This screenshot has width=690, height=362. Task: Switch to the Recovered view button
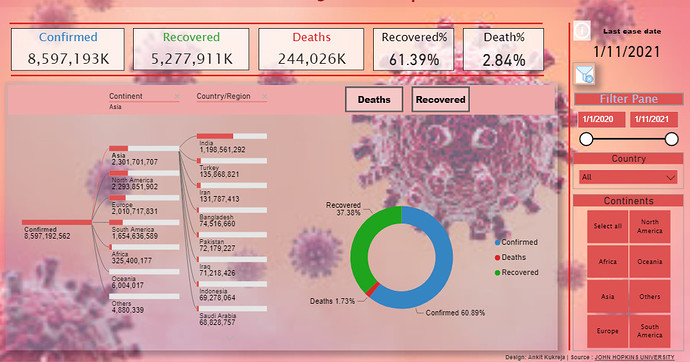[x=440, y=99]
